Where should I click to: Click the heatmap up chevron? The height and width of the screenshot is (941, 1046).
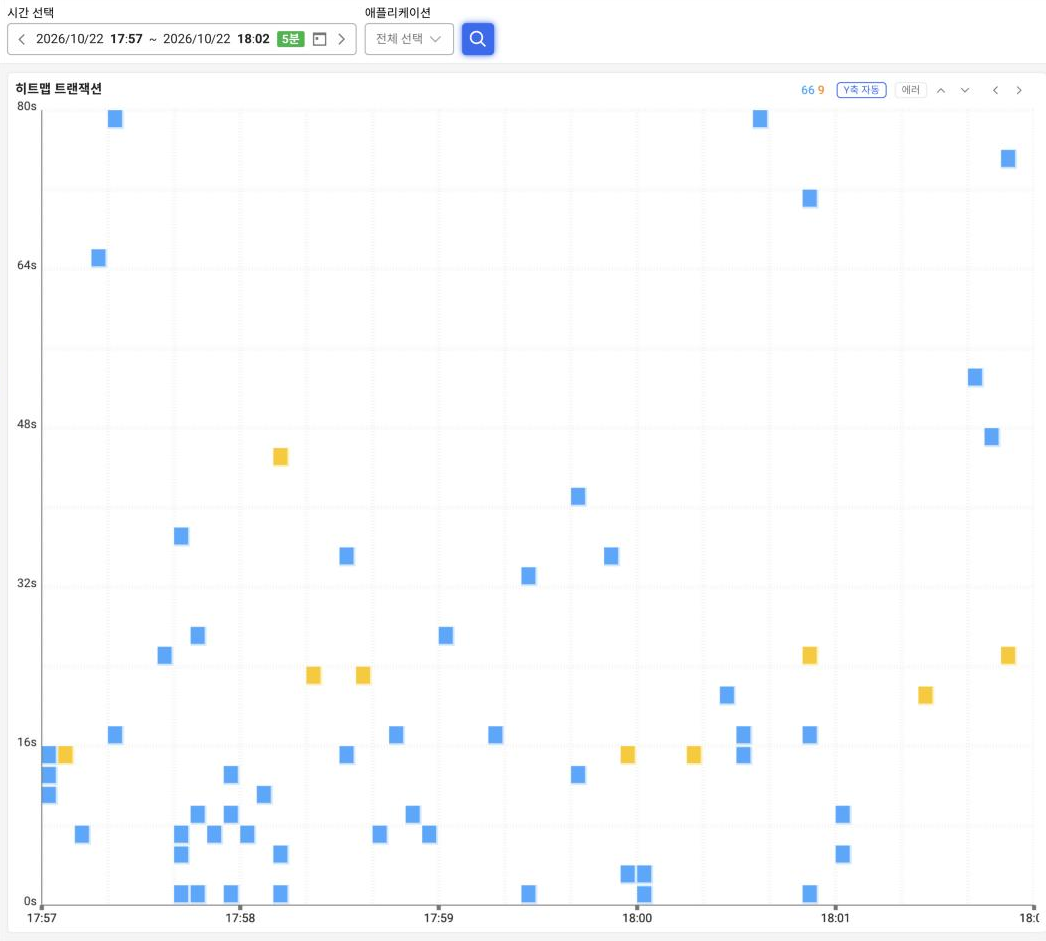point(941,90)
